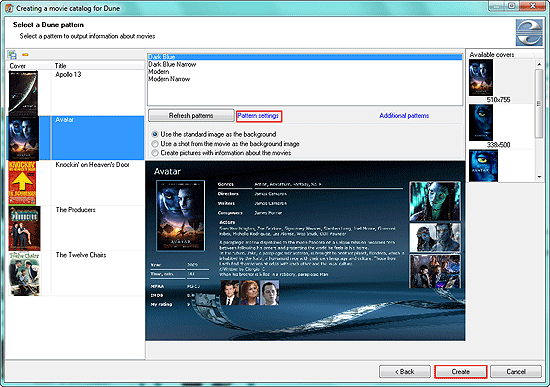The image size is (550, 387).
Task: Close the dialog window
Action: 532,6
